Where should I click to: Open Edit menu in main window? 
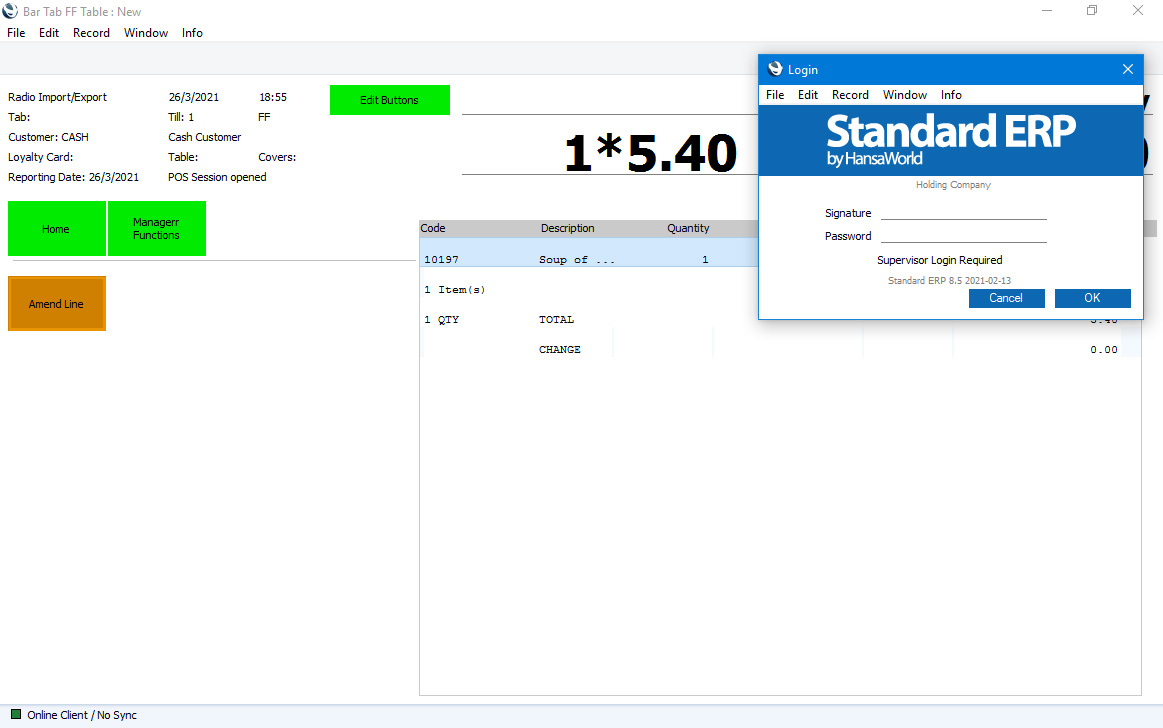pos(49,33)
